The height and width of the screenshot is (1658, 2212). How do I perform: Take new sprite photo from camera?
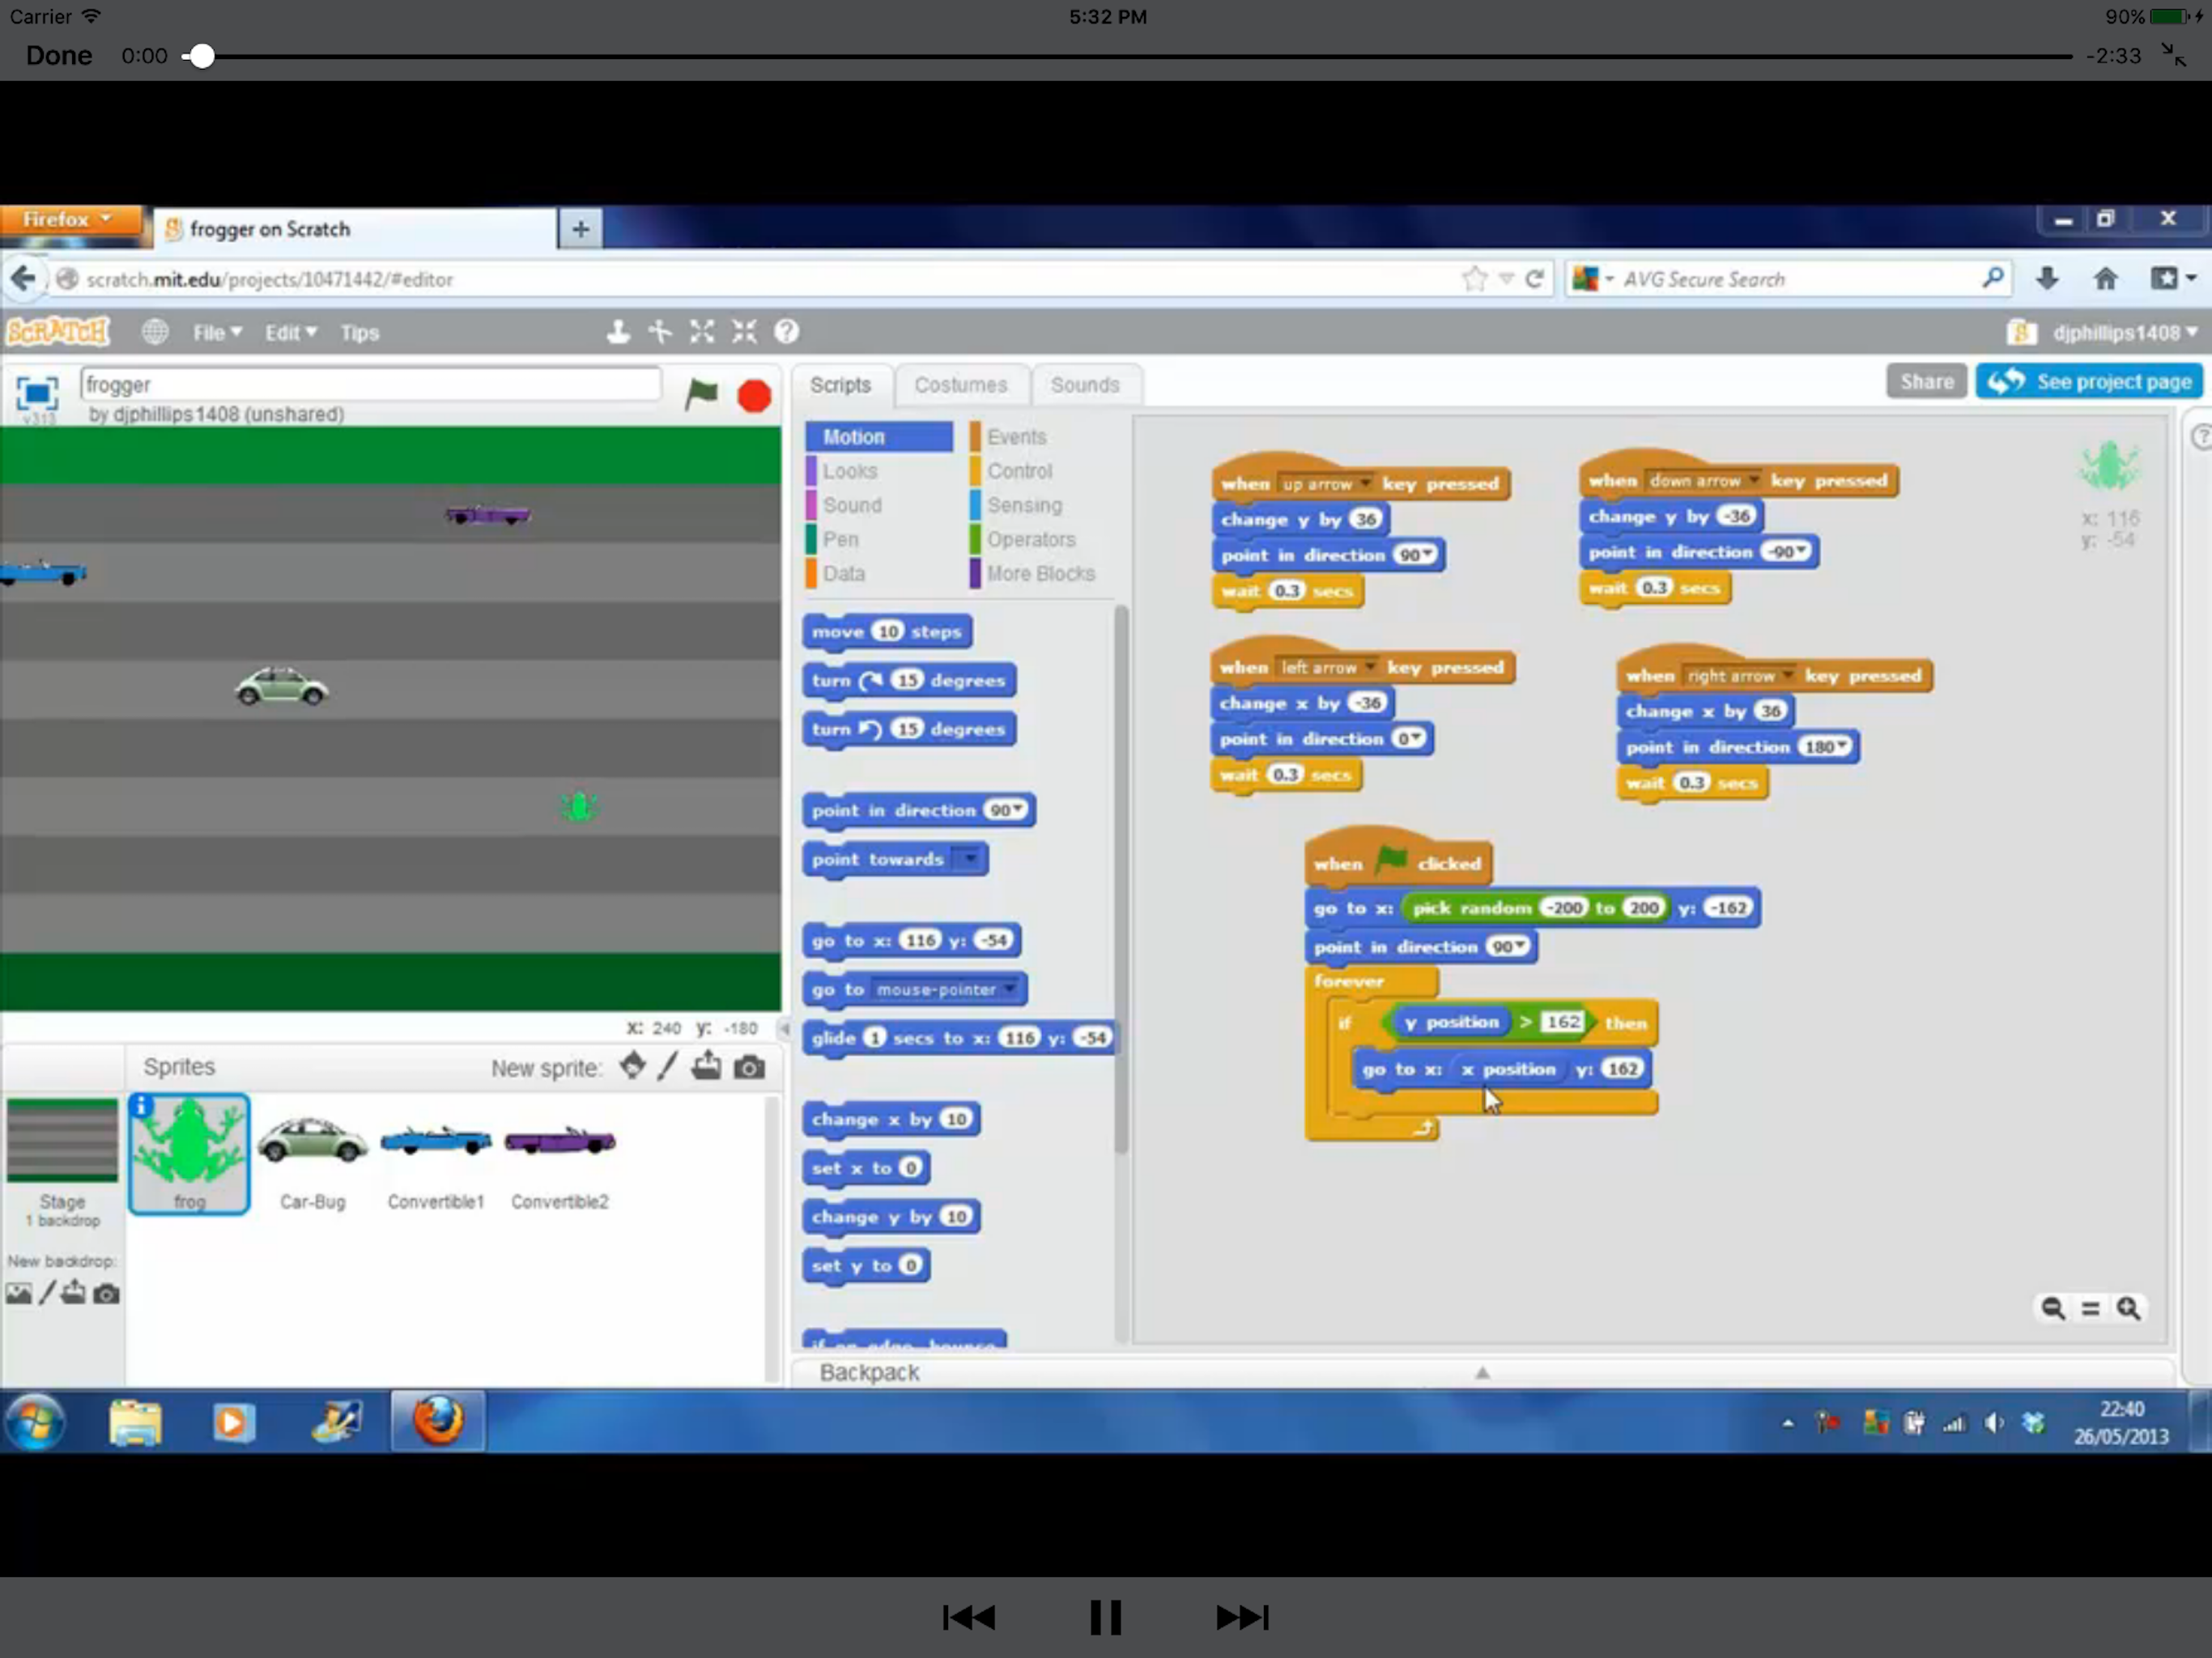pos(750,1068)
